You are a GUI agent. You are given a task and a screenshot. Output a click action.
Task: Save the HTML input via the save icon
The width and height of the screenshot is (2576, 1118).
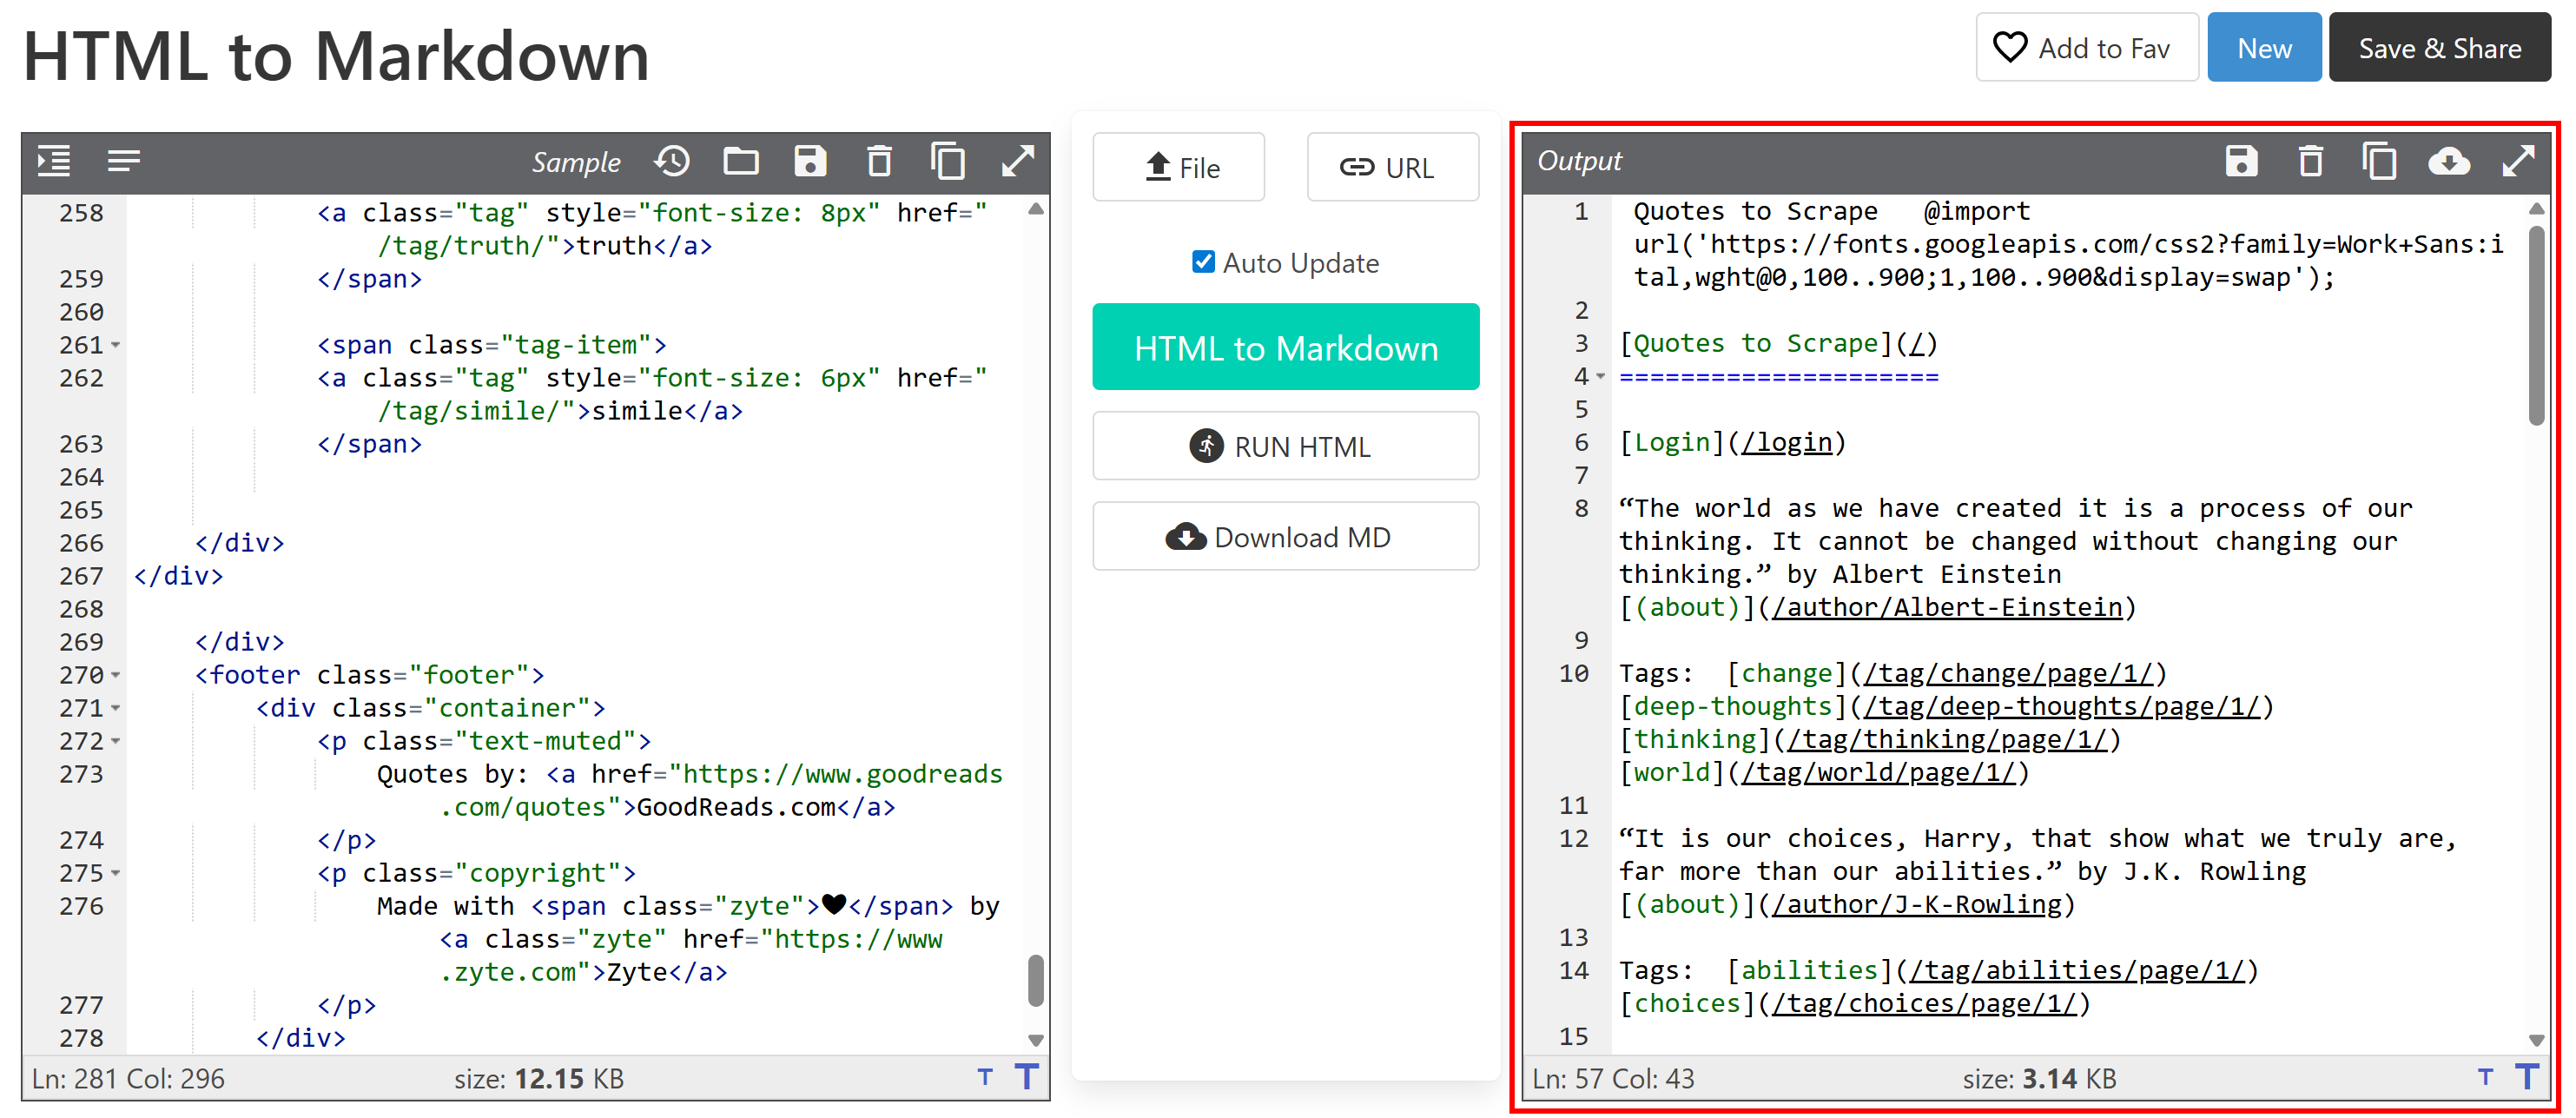[811, 161]
